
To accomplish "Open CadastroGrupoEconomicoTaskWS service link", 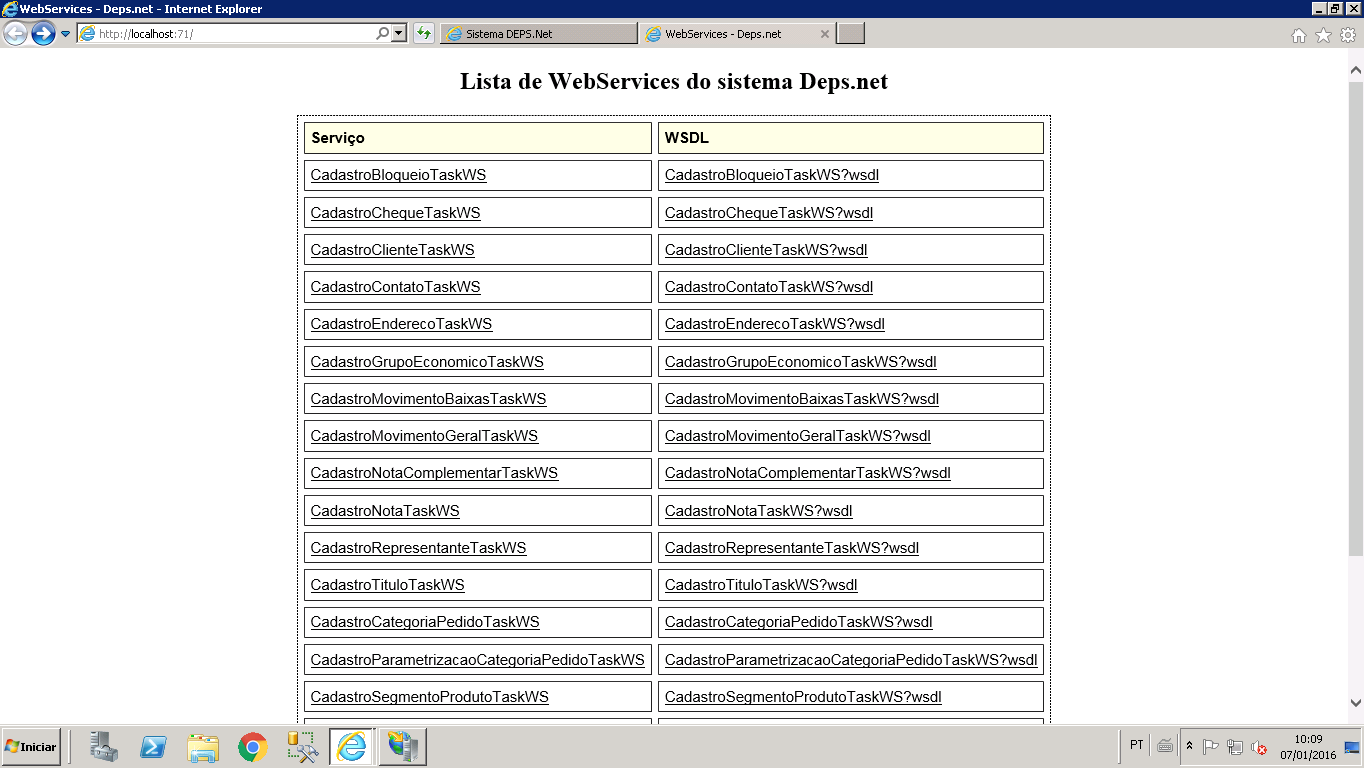I will 427,362.
